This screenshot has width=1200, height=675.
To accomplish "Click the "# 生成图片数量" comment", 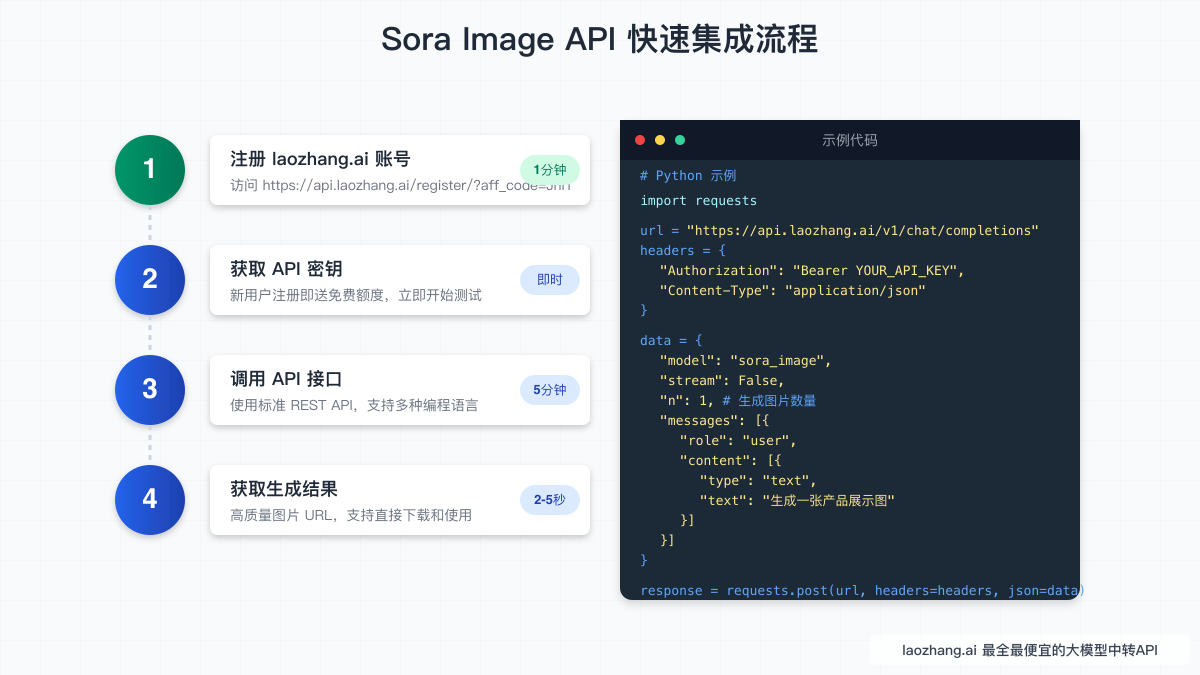I will click(x=769, y=400).
